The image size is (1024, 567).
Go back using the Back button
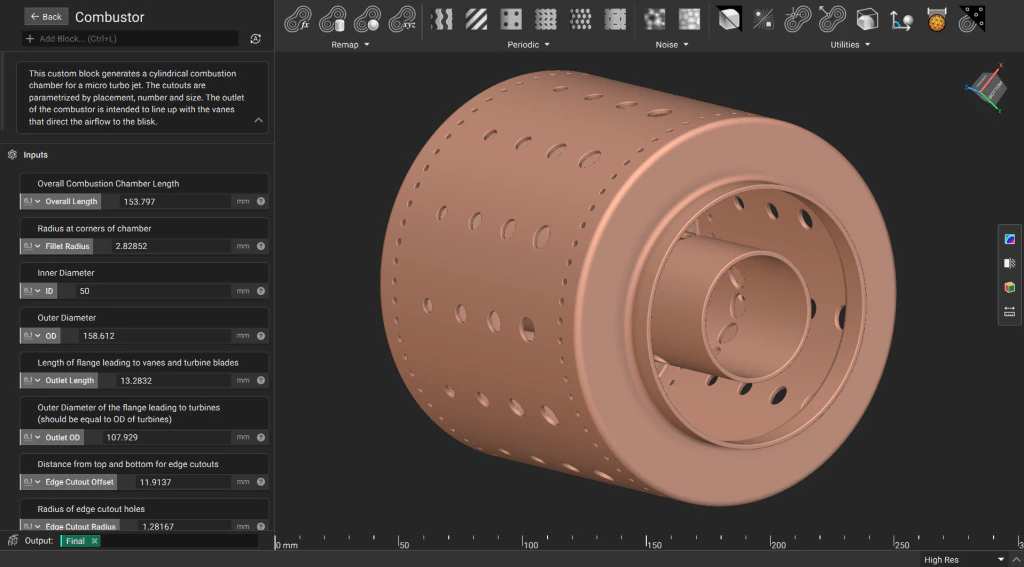[x=45, y=16]
